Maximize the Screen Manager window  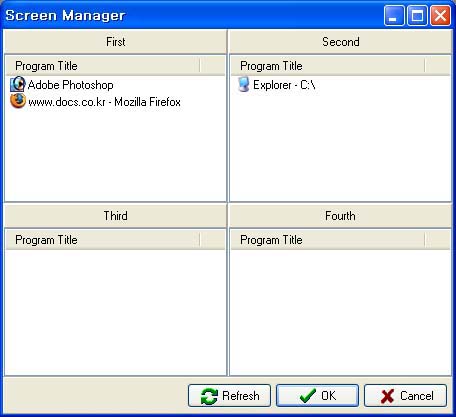click(x=417, y=15)
